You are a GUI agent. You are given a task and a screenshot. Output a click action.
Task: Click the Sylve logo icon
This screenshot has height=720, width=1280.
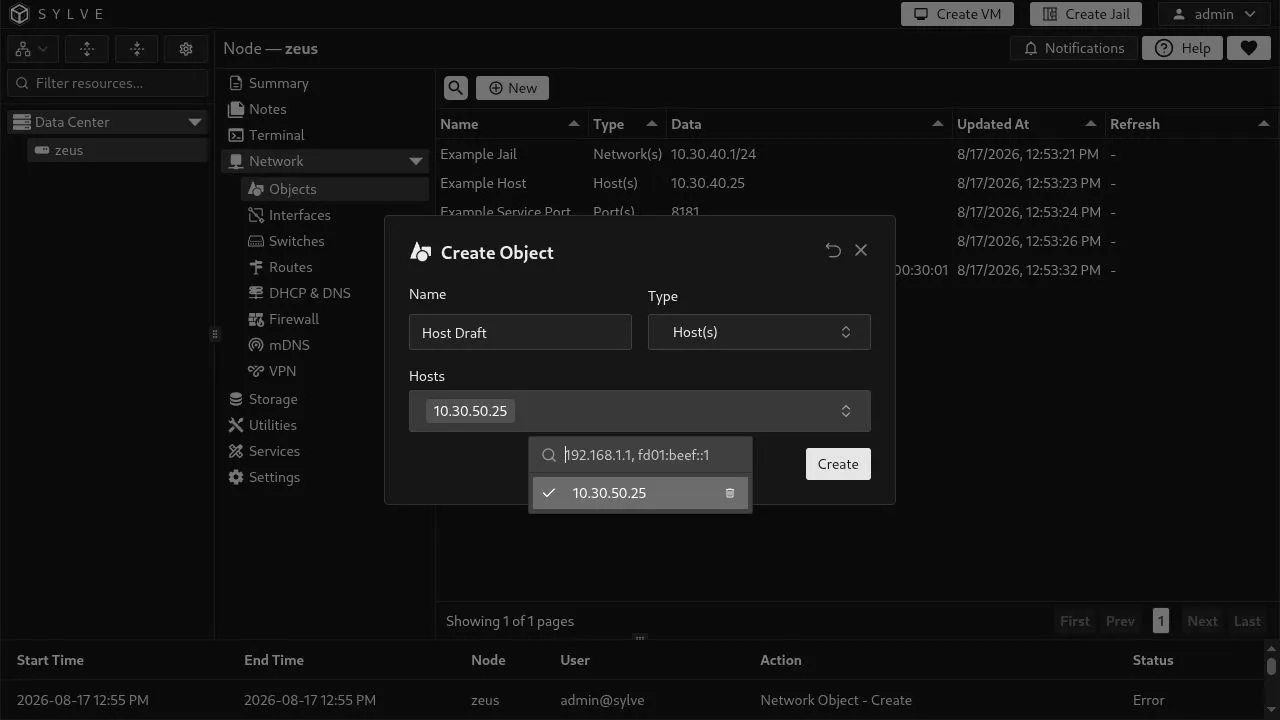20,14
